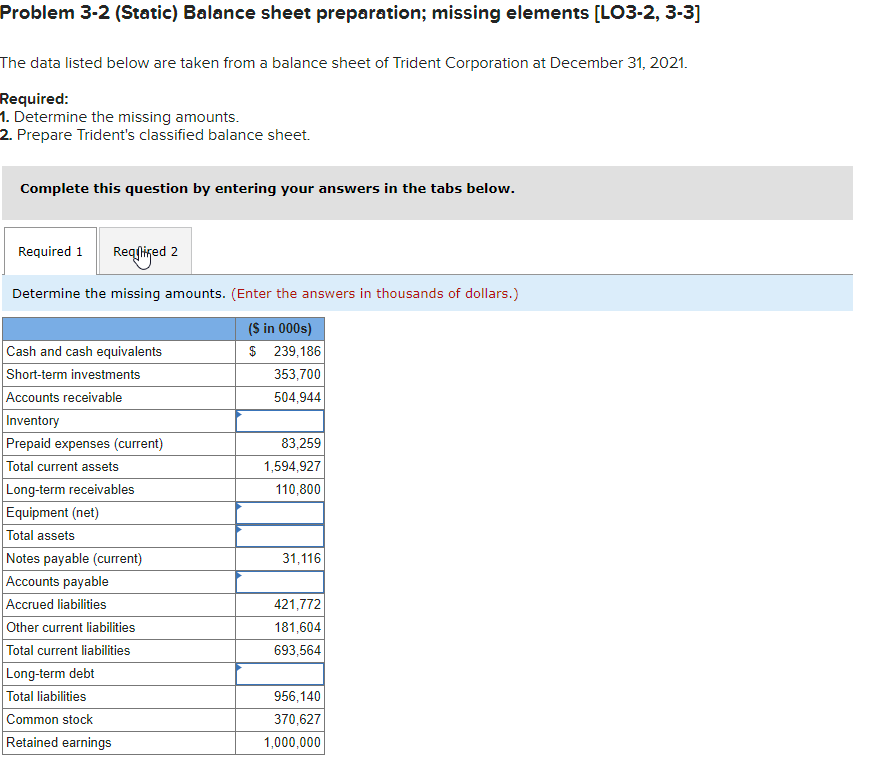Click the Total assets answer input field
This screenshot has height=763, width=870.
(280, 535)
